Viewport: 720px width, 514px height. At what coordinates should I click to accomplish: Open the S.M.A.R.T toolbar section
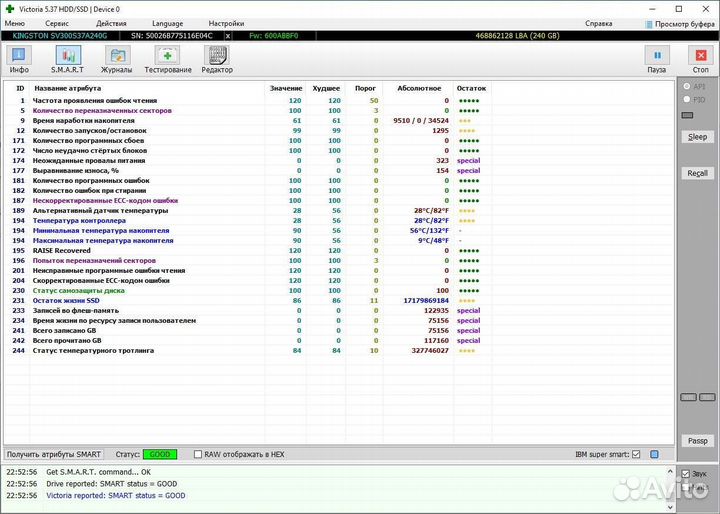(x=67, y=58)
